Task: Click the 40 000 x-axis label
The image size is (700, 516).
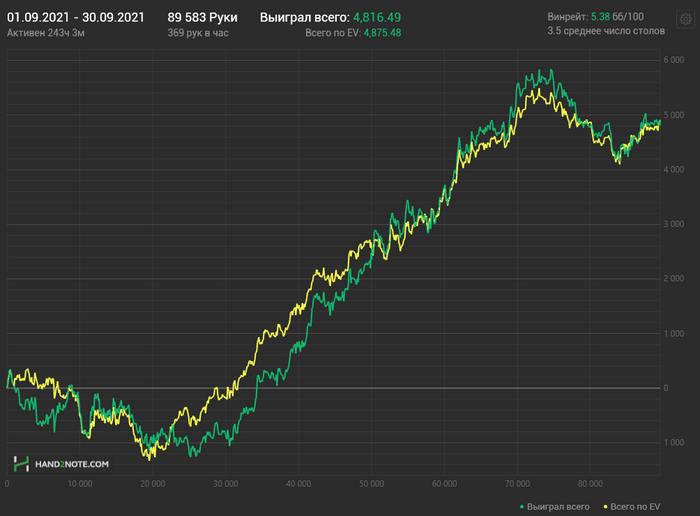Action: [x=298, y=484]
